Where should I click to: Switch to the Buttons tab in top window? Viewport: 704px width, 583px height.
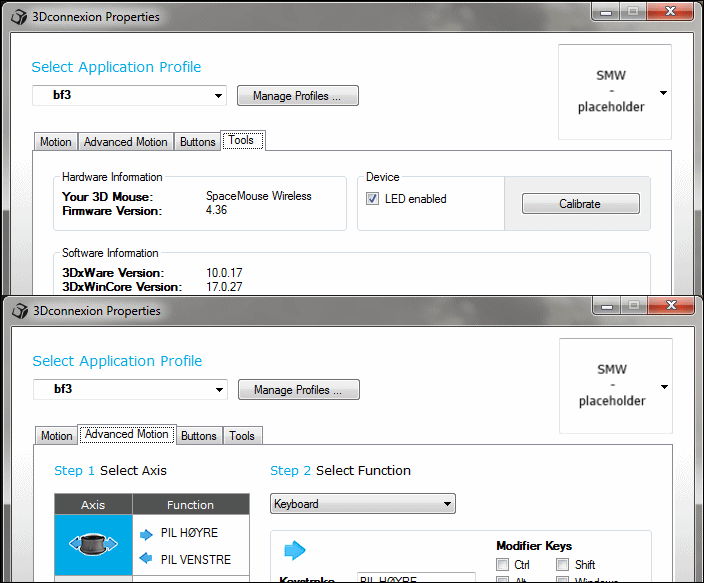click(198, 142)
